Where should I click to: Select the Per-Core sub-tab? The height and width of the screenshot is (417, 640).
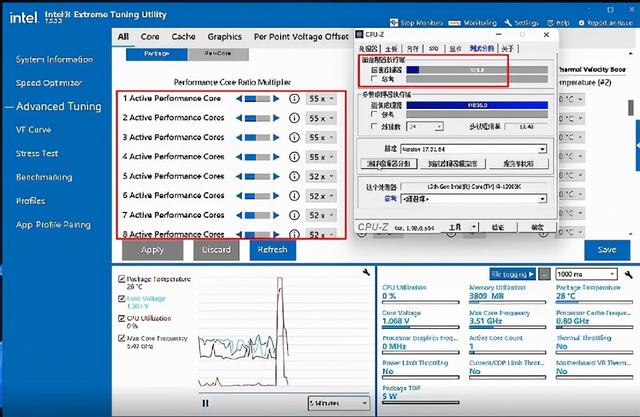[218, 54]
